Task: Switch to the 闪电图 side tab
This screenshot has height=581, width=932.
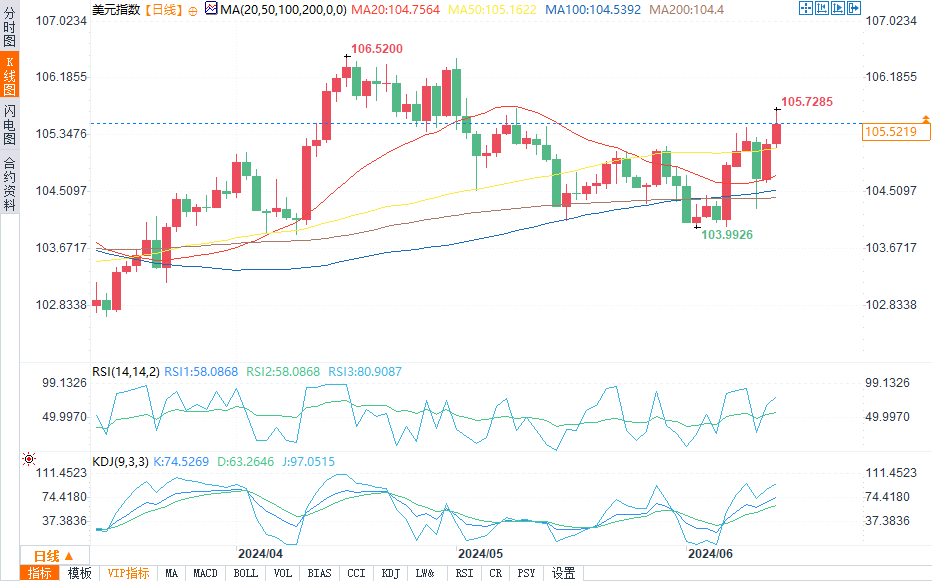Action: click(x=10, y=124)
